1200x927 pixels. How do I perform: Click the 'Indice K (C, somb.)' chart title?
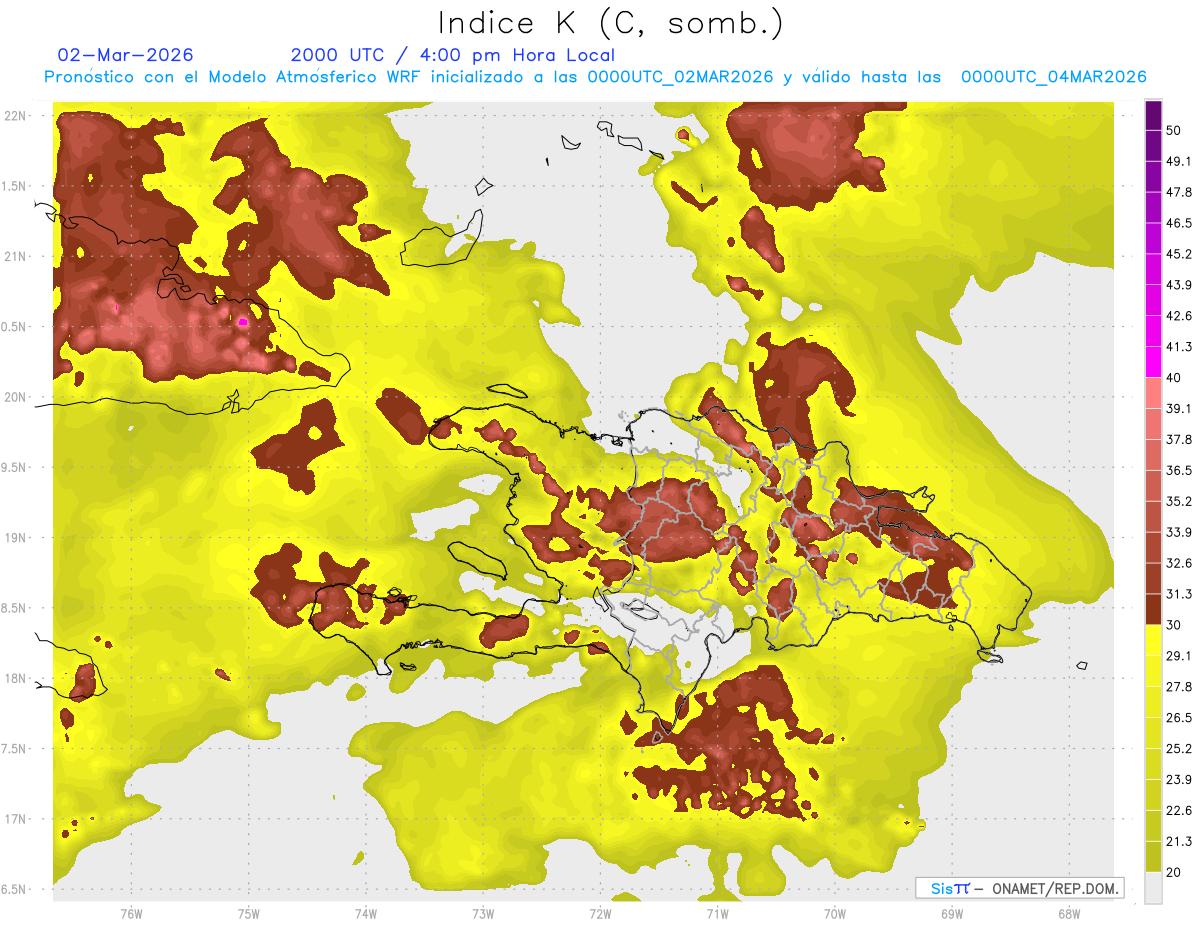coord(610,23)
